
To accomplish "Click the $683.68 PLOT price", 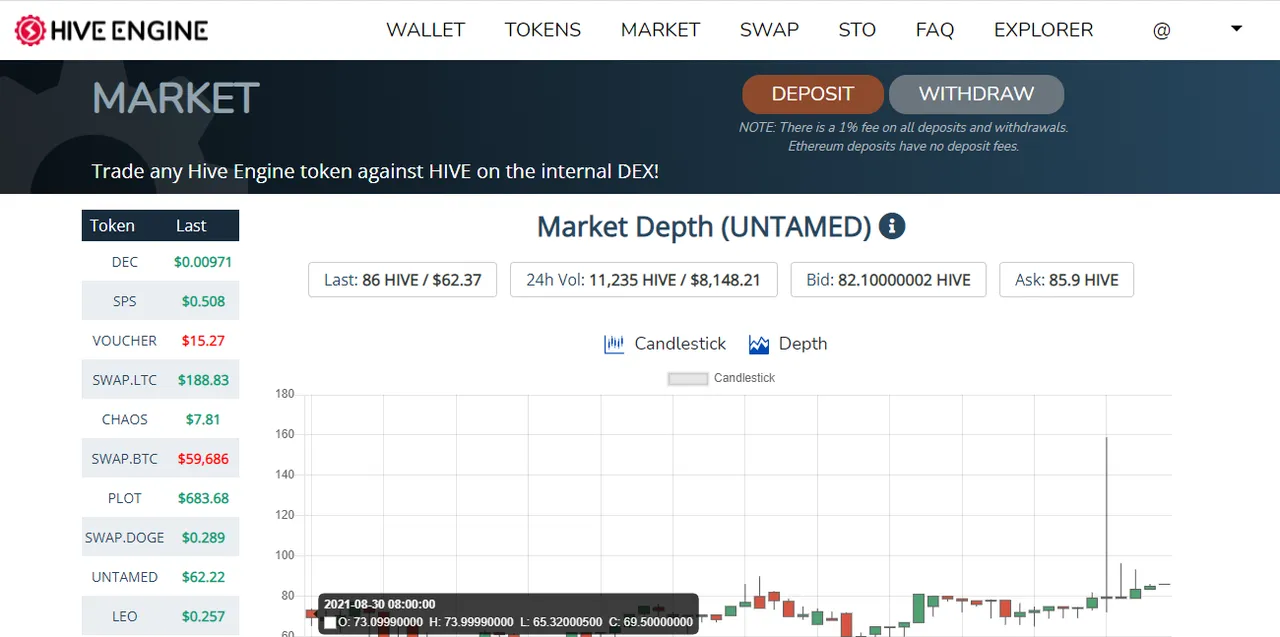I will (203, 498).
